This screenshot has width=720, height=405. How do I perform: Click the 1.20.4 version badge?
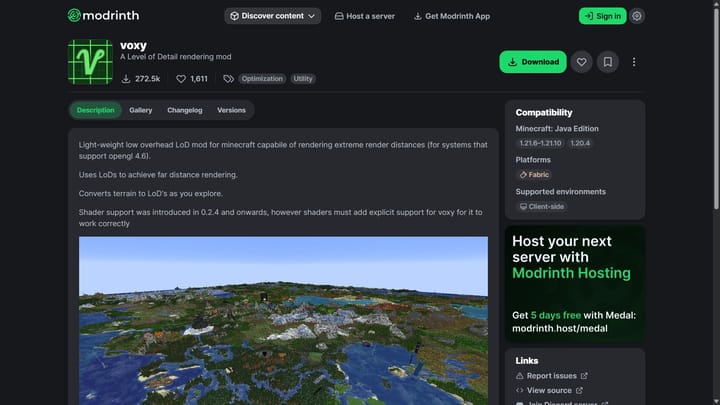pos(580,143)
